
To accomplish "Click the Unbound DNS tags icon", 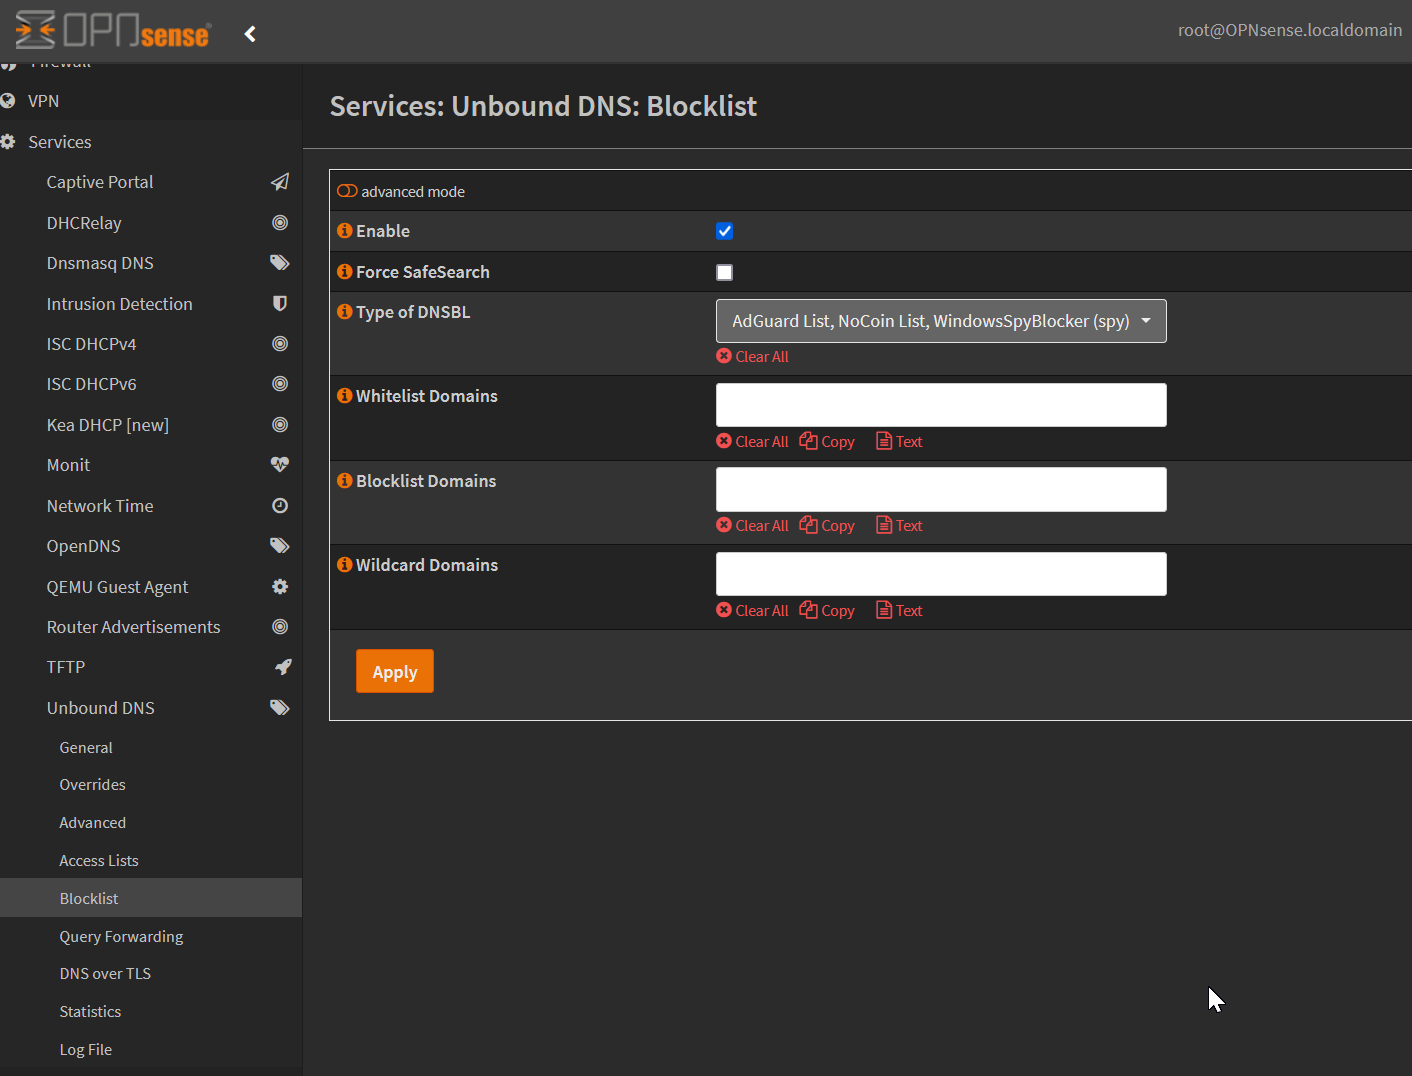I will click(x=280, y=708).
